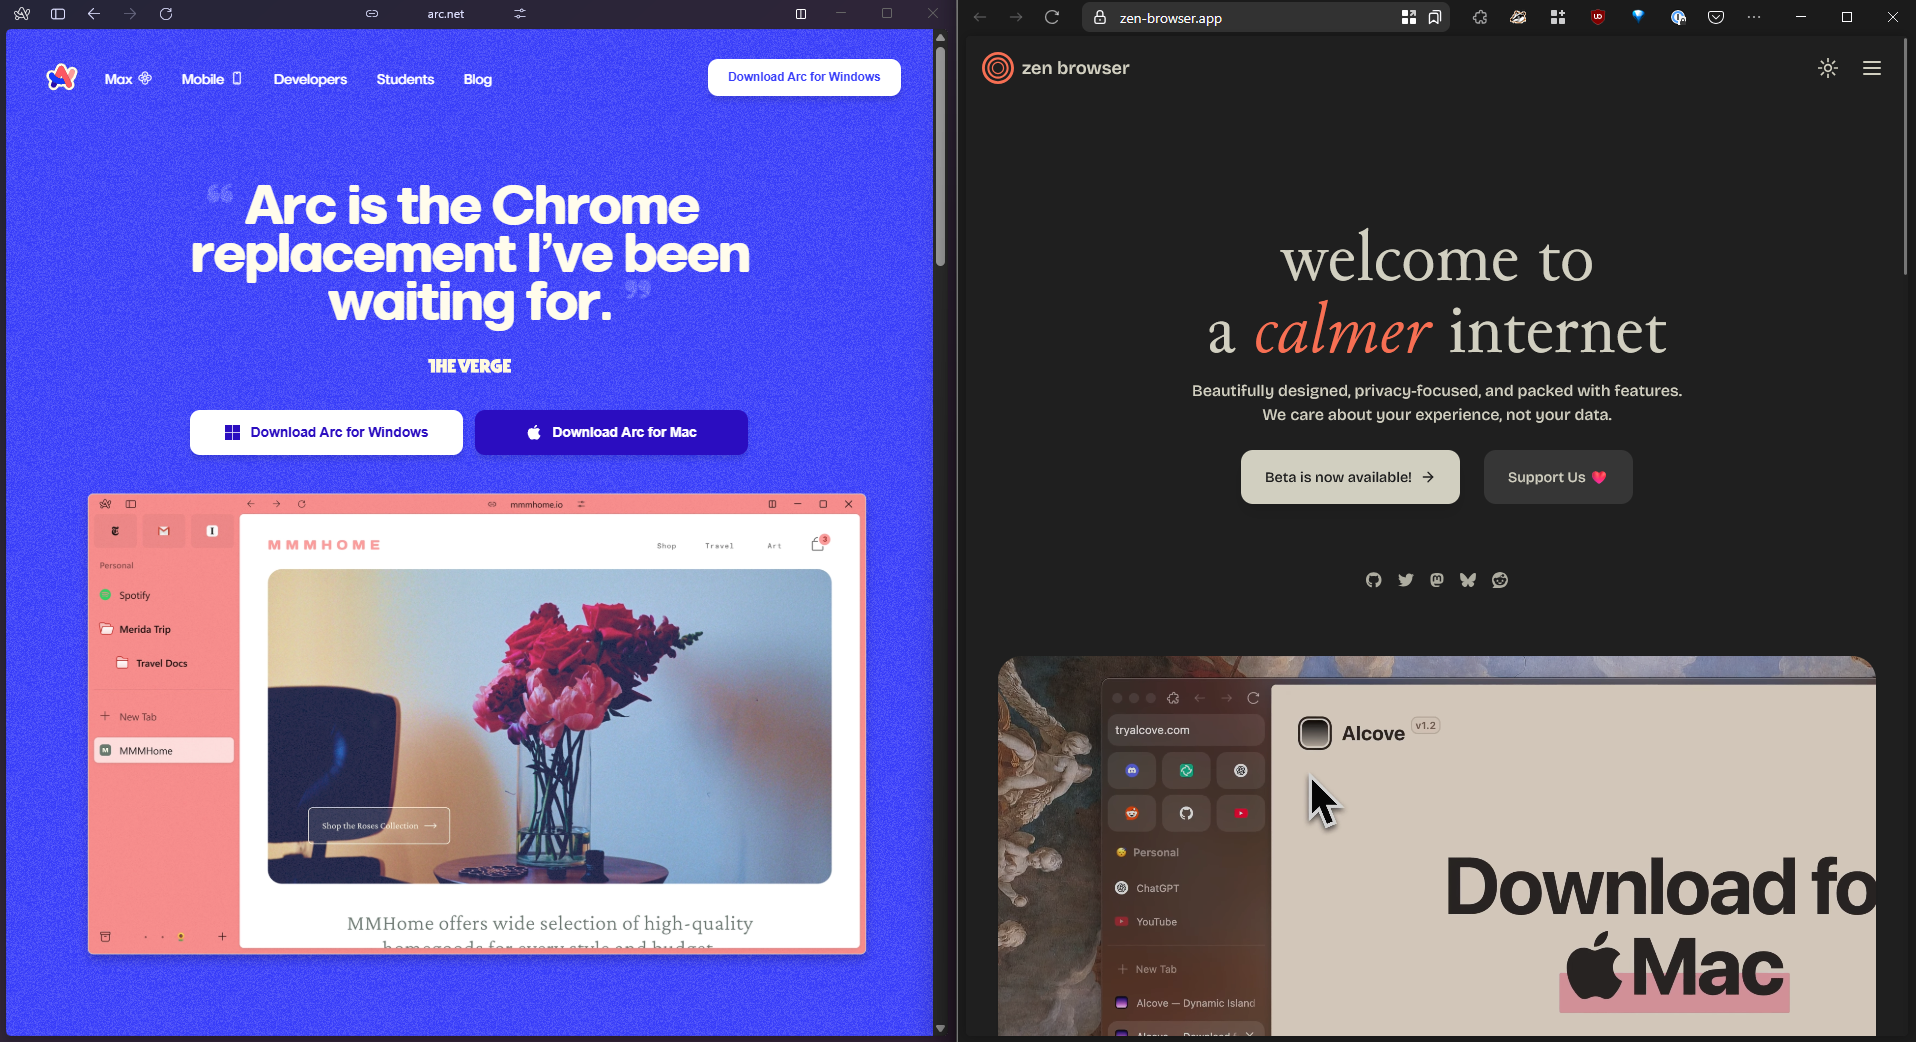Viewport: 1916px width, 1042px height.
Task: Open the Blog nav link
Action: pyautogui.click(x=478, y=79)
